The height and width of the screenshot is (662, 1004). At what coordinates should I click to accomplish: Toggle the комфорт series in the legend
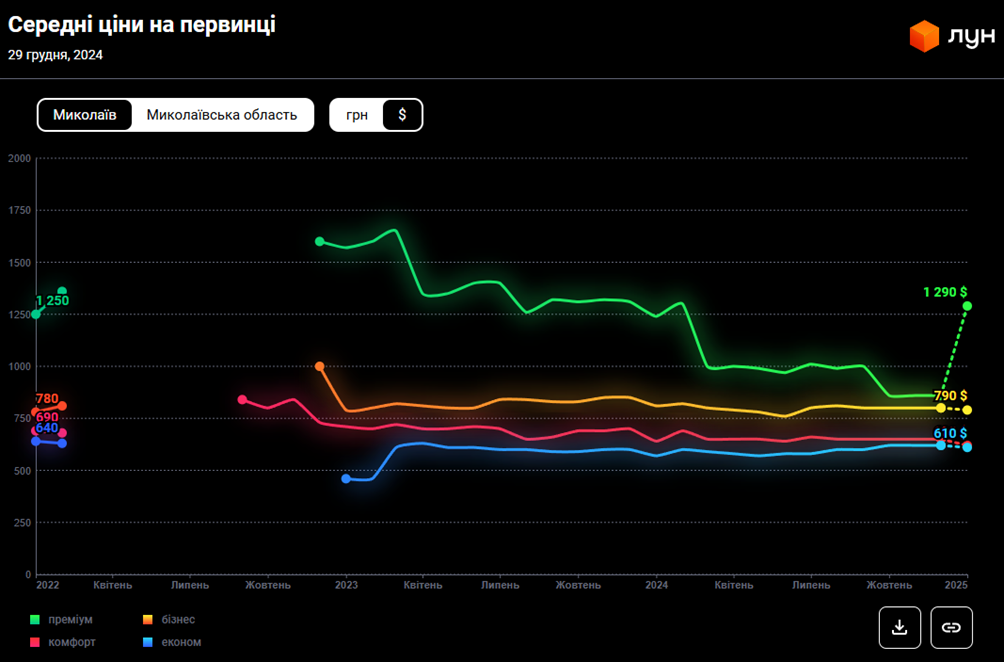point(72,642)
